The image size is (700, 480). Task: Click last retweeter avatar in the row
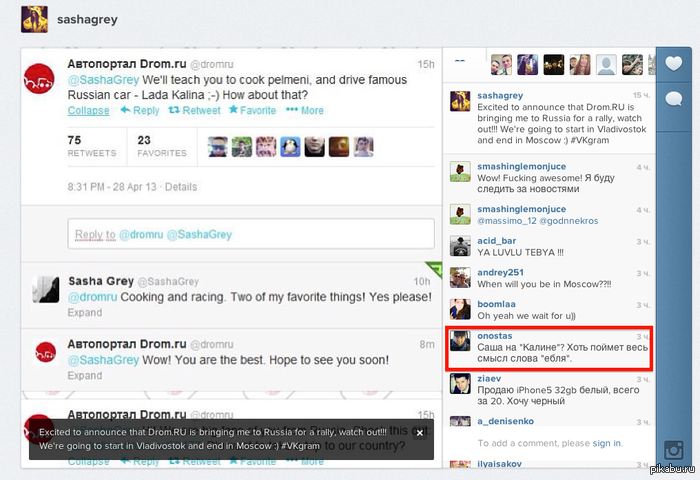(x=363, y=146)
